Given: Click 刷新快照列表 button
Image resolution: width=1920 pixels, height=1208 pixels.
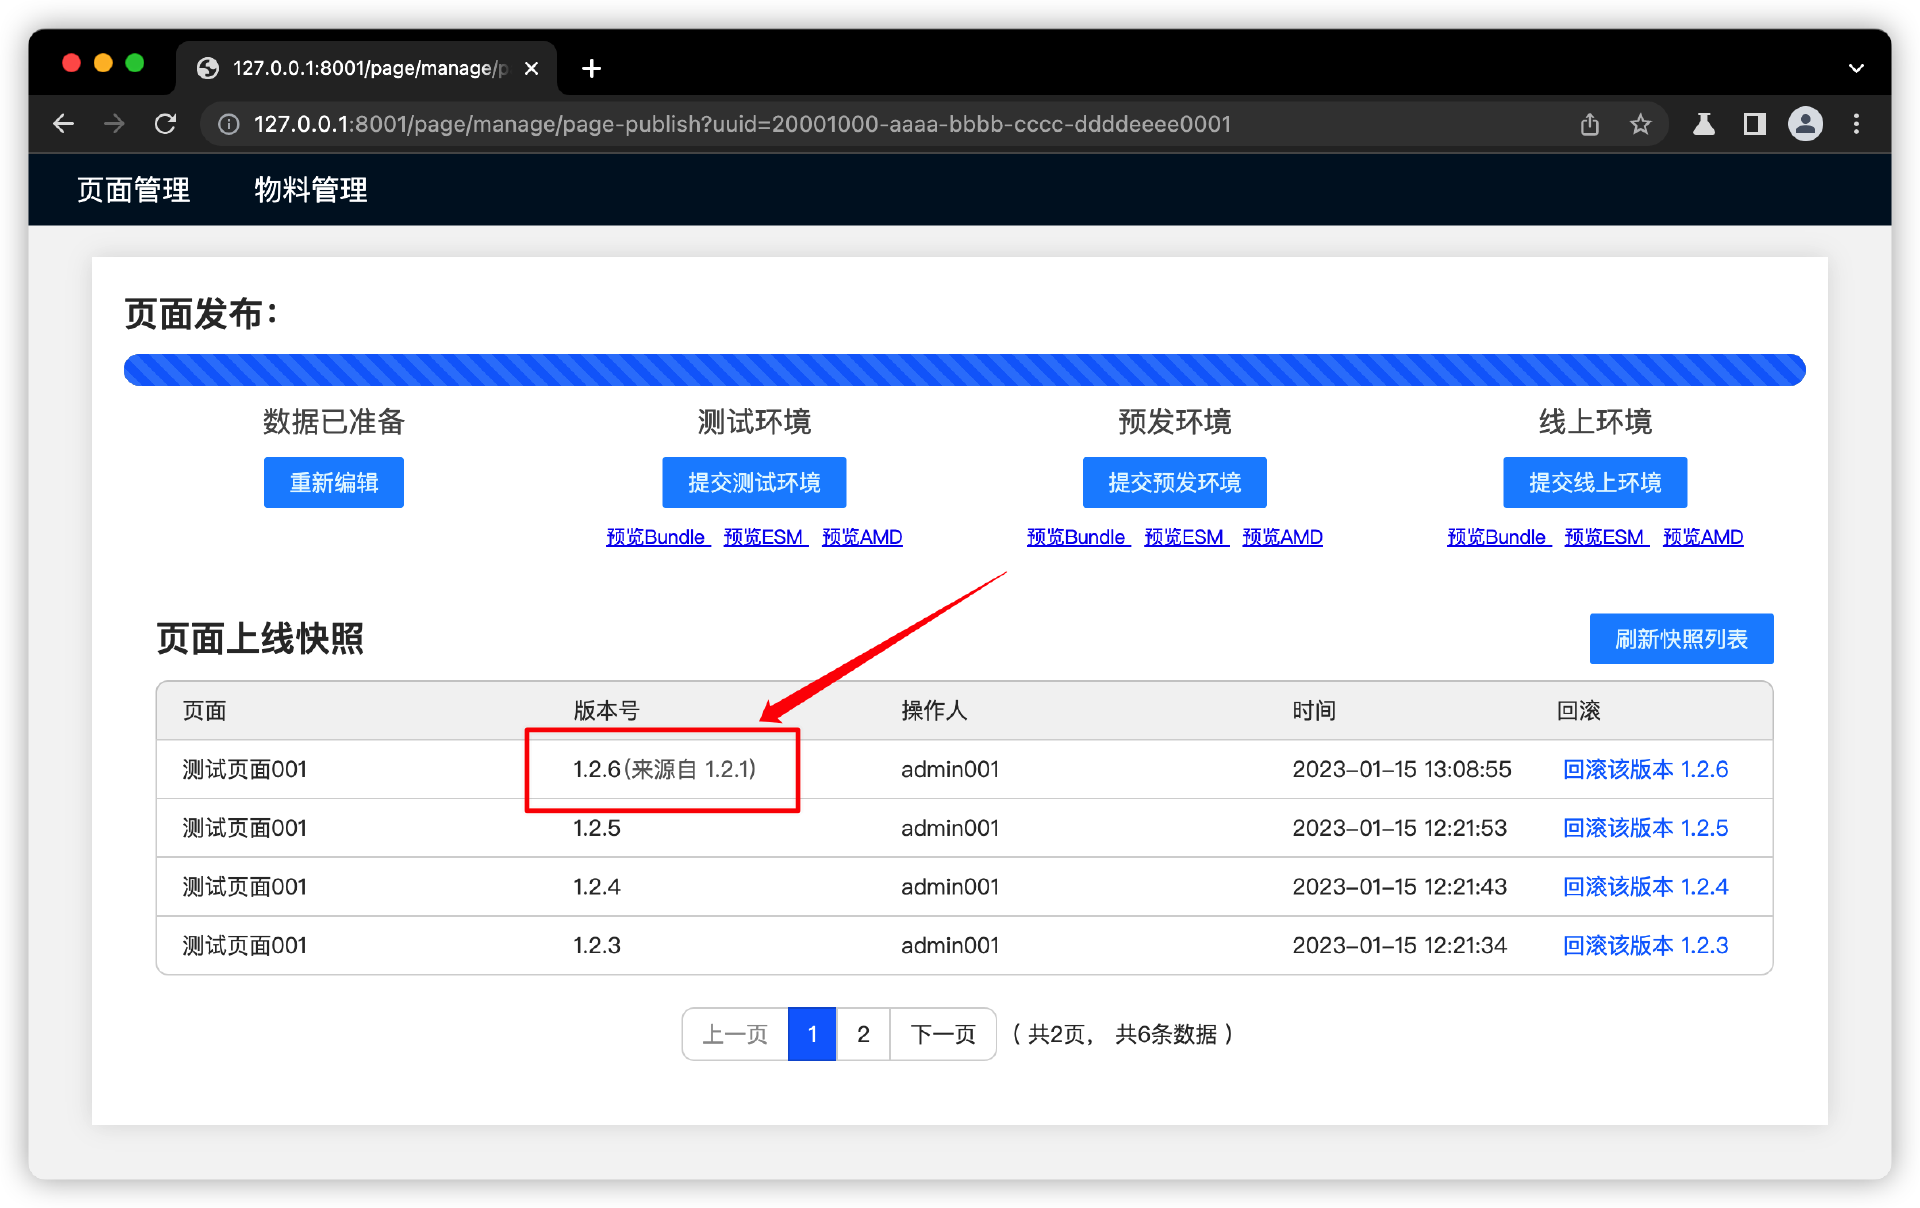Looking at the screenshot, I should coord(1681,639).
